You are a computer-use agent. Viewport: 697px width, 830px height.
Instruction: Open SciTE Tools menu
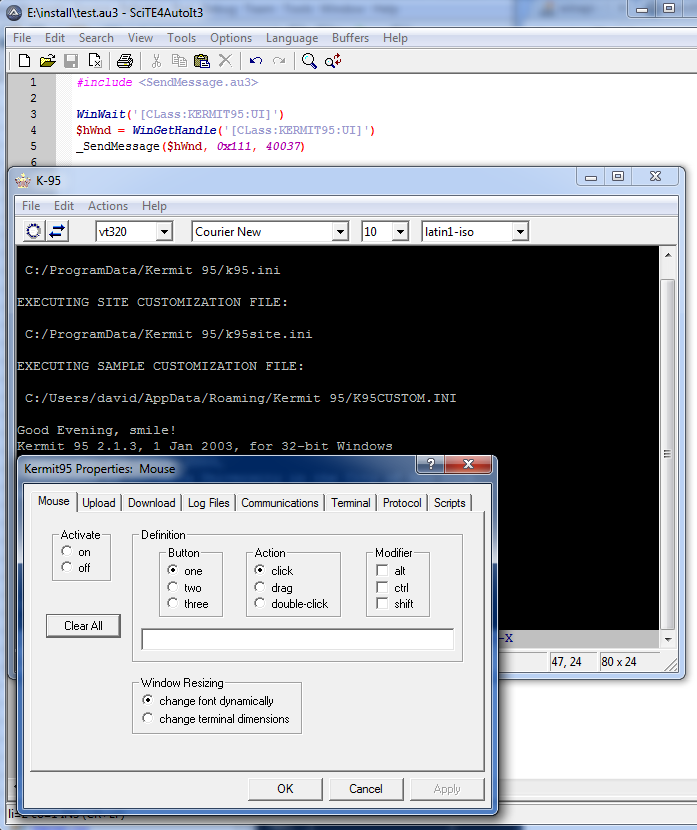tap(182, 38)
